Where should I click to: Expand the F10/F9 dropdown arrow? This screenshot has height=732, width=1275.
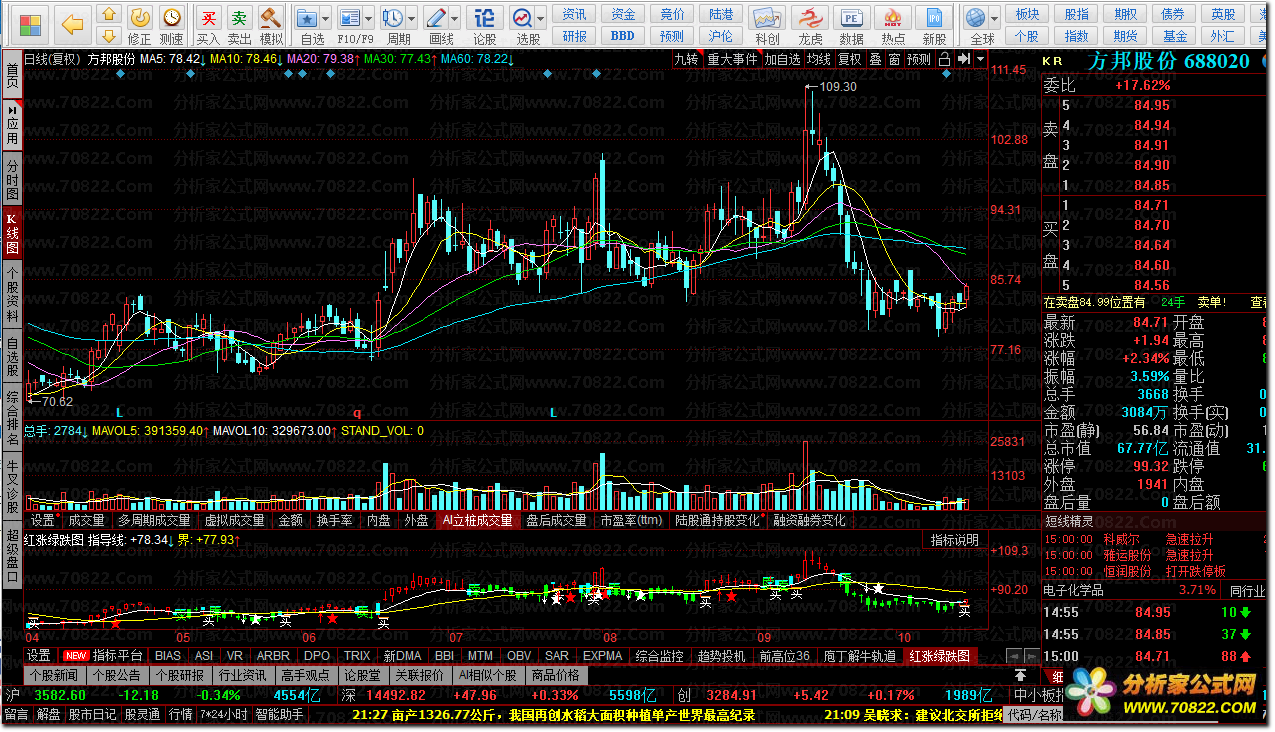(x=371, y=18)
